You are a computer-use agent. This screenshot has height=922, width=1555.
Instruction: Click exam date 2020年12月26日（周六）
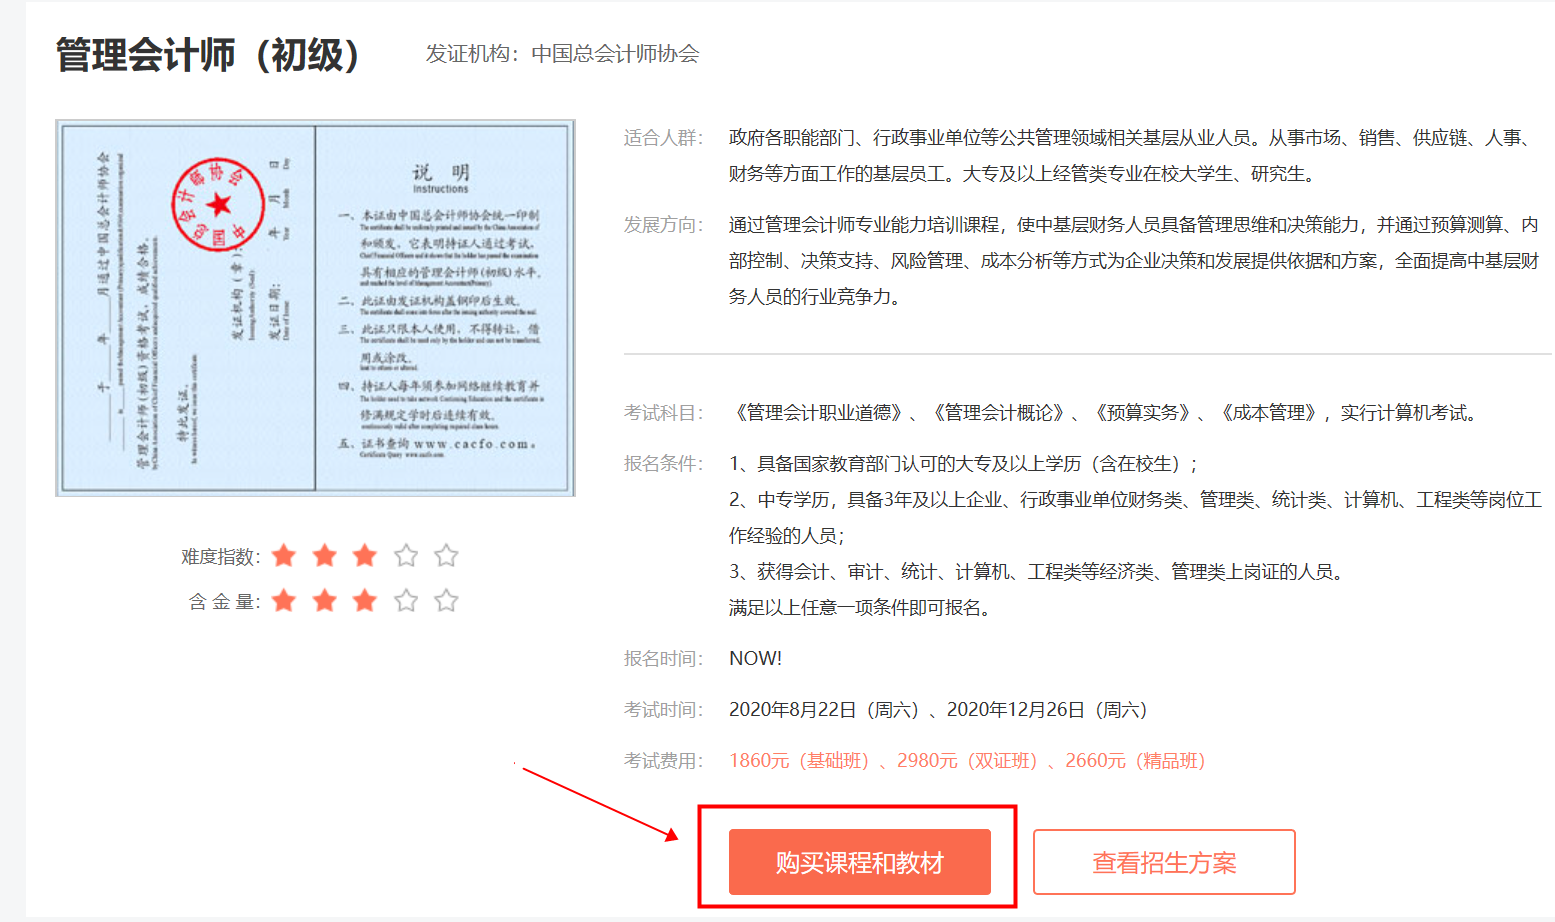1047,710
